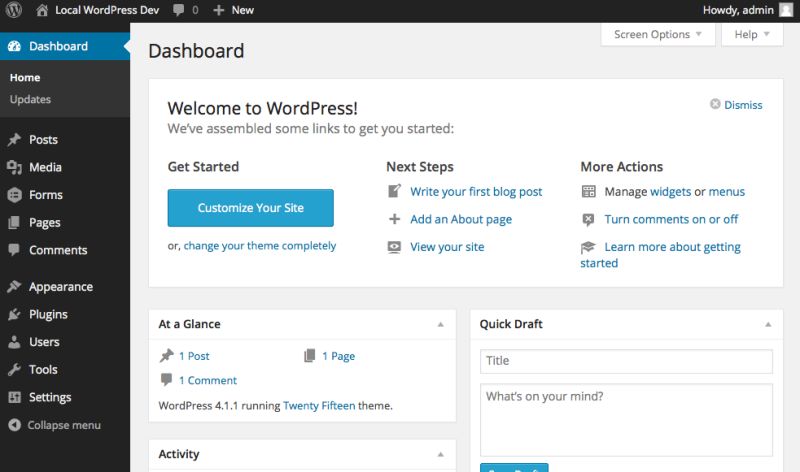
Task: Open the New content menu
Action: [x=233, y=10]
